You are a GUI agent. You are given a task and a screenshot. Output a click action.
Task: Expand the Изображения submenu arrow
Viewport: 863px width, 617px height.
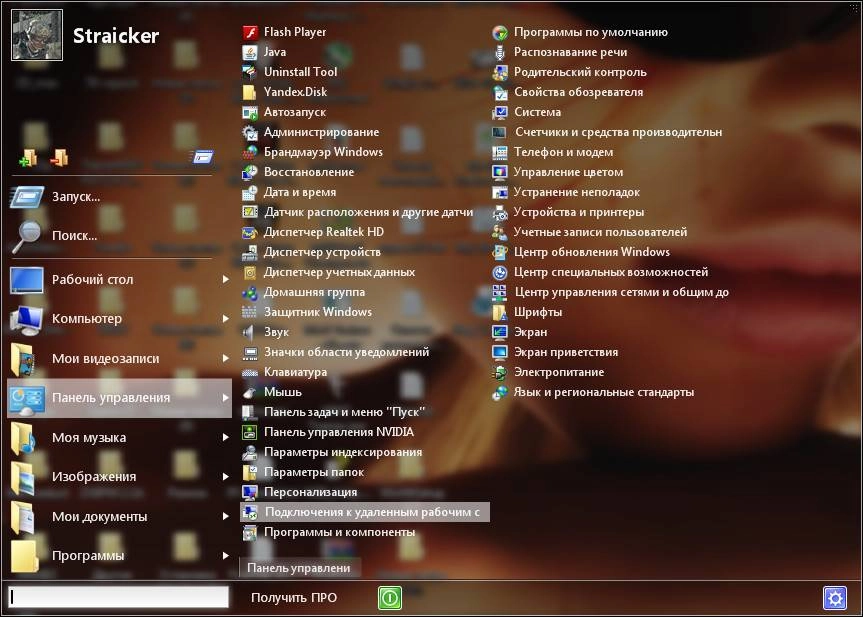225,477
